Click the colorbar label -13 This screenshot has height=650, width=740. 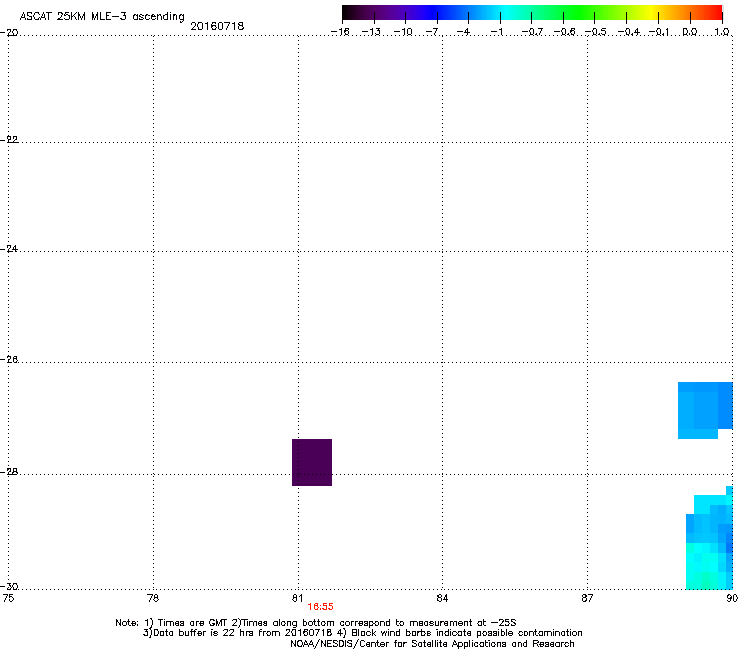click(371, 32)
